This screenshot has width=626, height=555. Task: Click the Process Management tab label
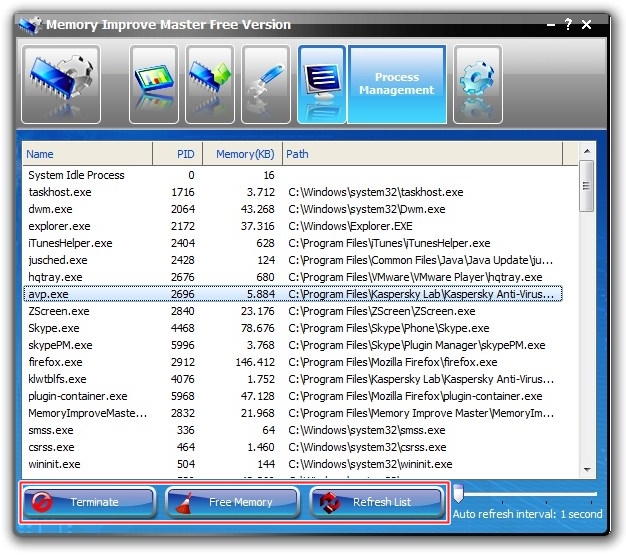[396, 83]
